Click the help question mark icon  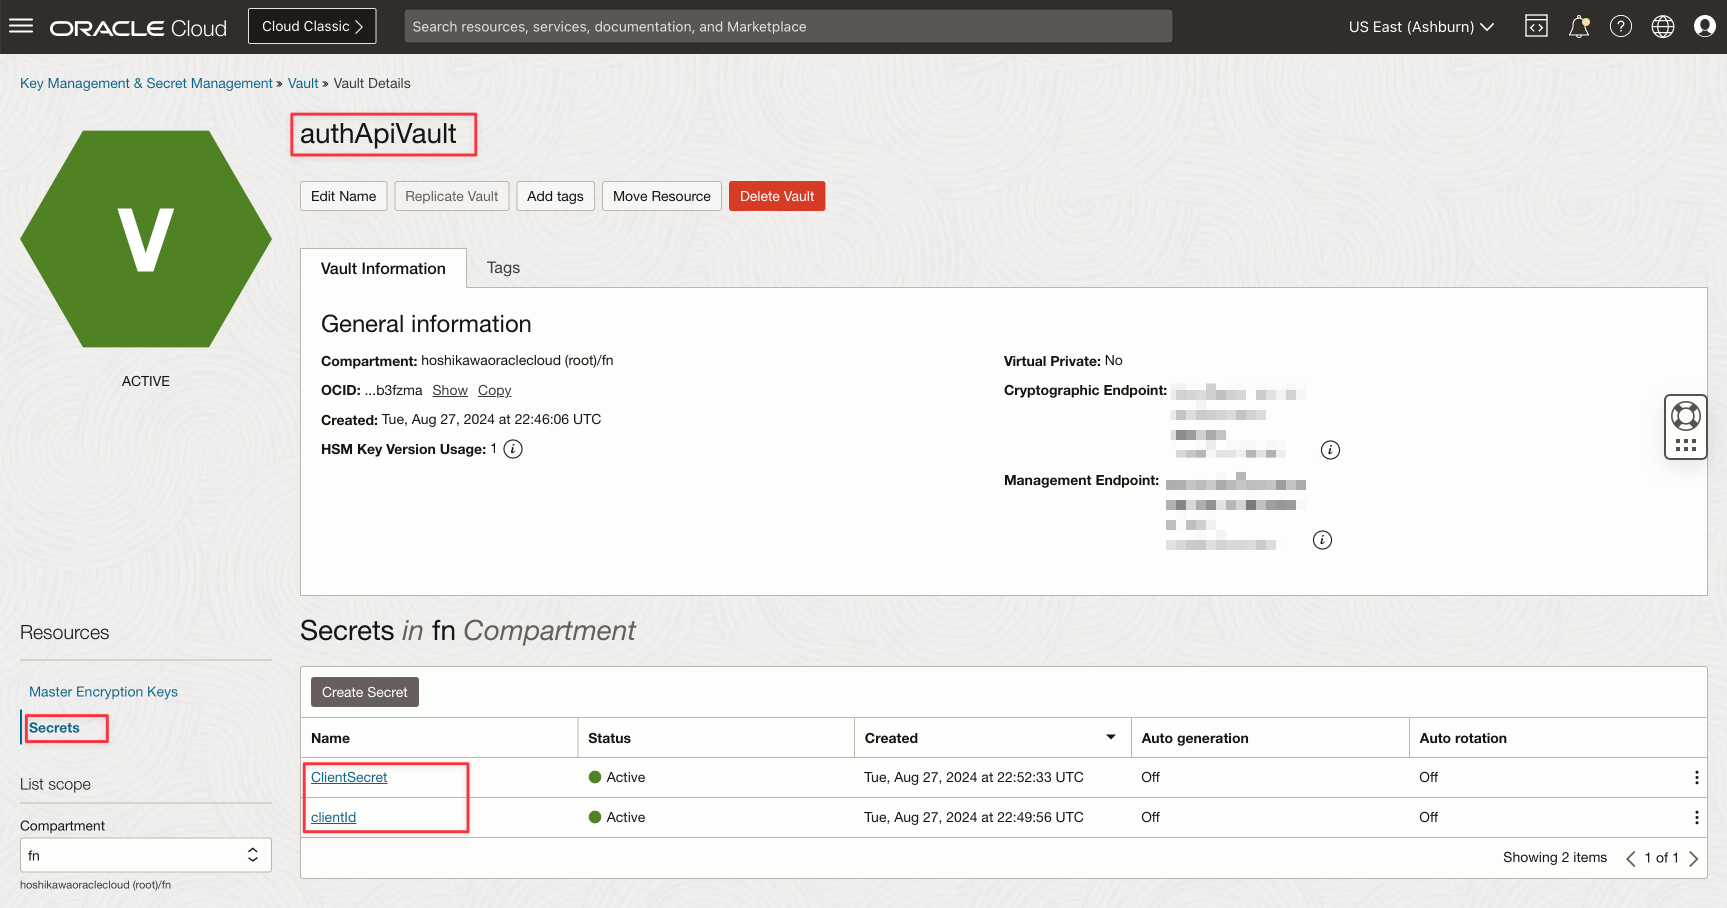click(x=1621, y=27)
